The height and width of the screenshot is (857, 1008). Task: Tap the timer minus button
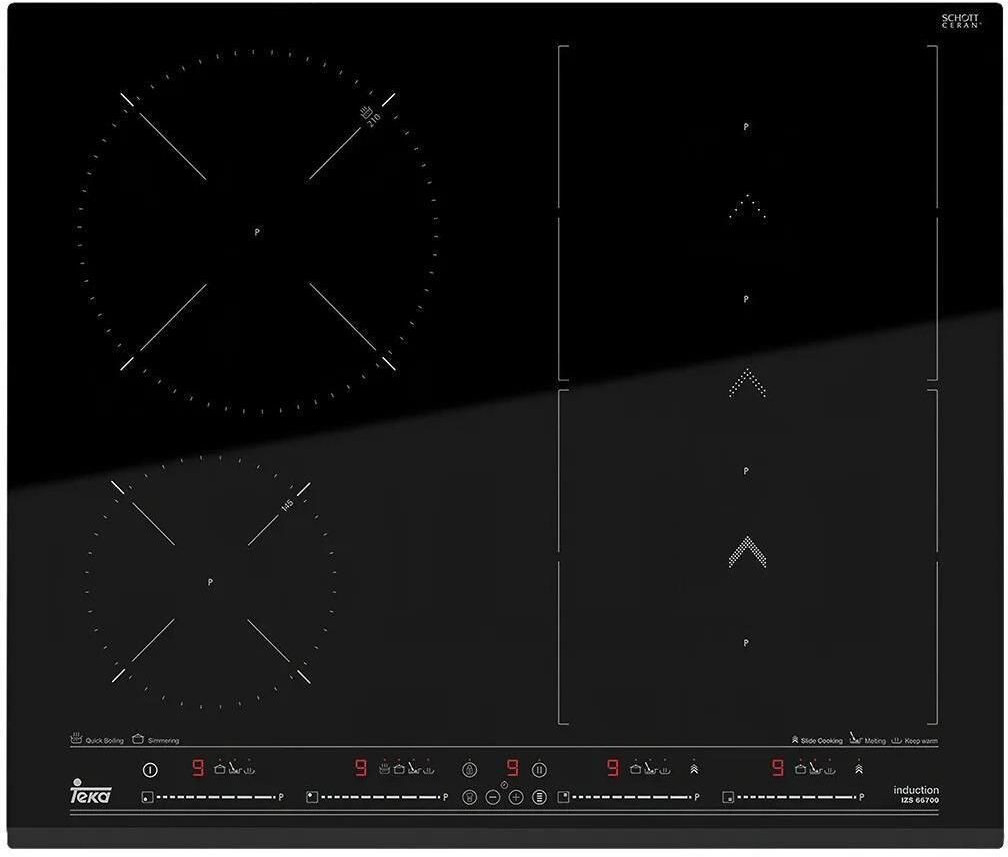point(492,797)
